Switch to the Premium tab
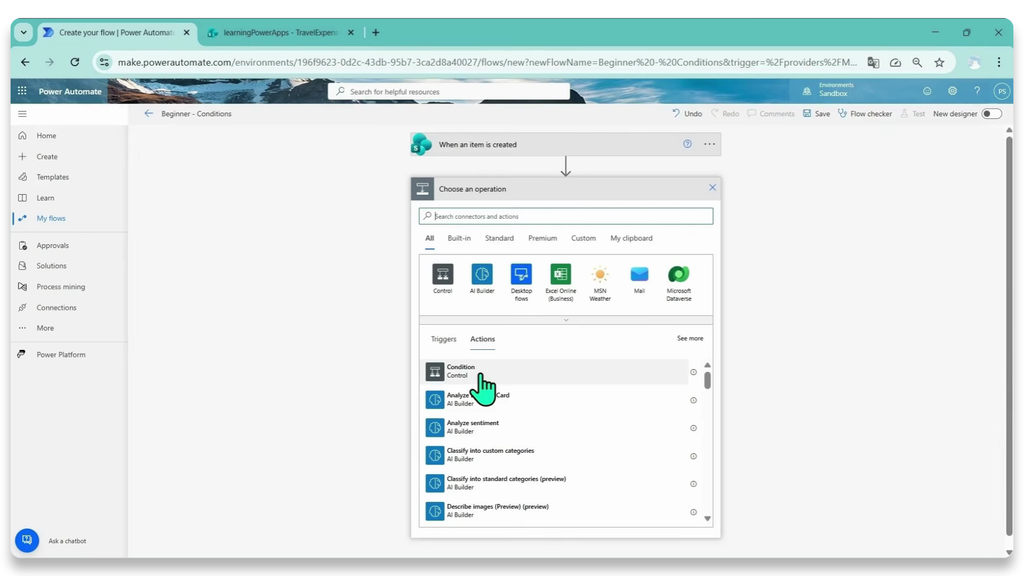The width and height of the screenshot is (1024, 576). coord(542,238)
